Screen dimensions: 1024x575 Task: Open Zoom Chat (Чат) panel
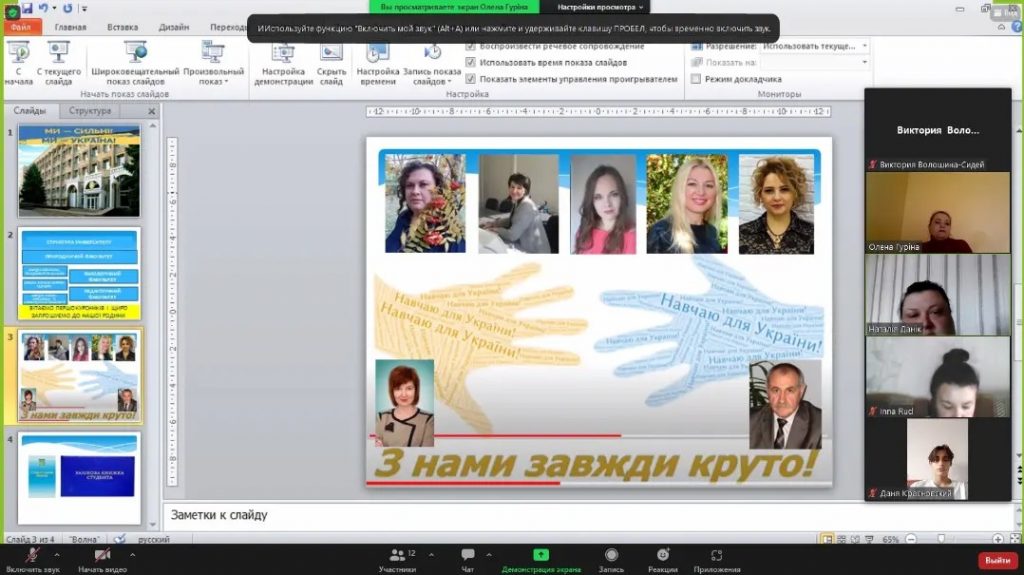coord(468,556)
